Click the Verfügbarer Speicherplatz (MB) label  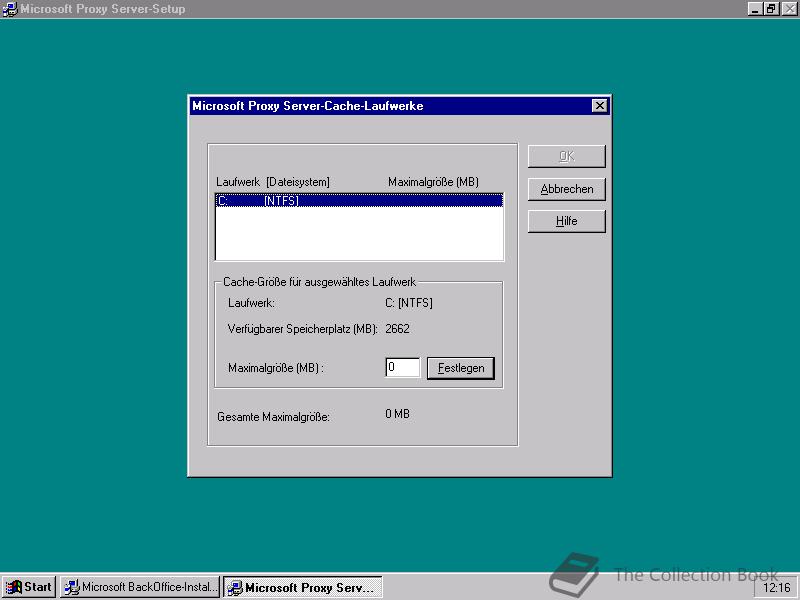coord(303,329)
